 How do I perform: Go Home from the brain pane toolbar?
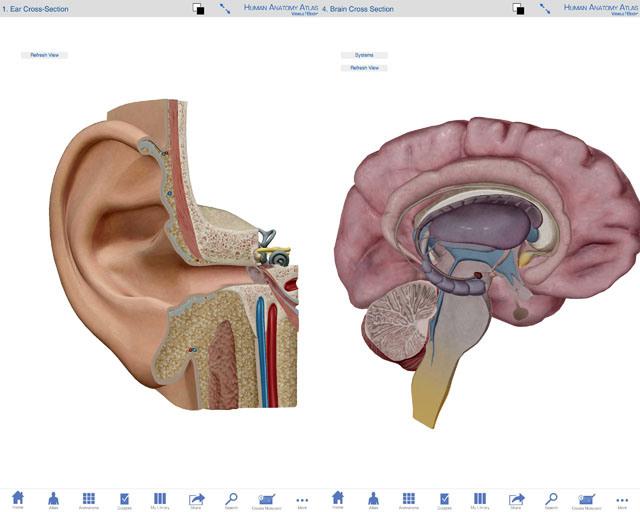337,498
